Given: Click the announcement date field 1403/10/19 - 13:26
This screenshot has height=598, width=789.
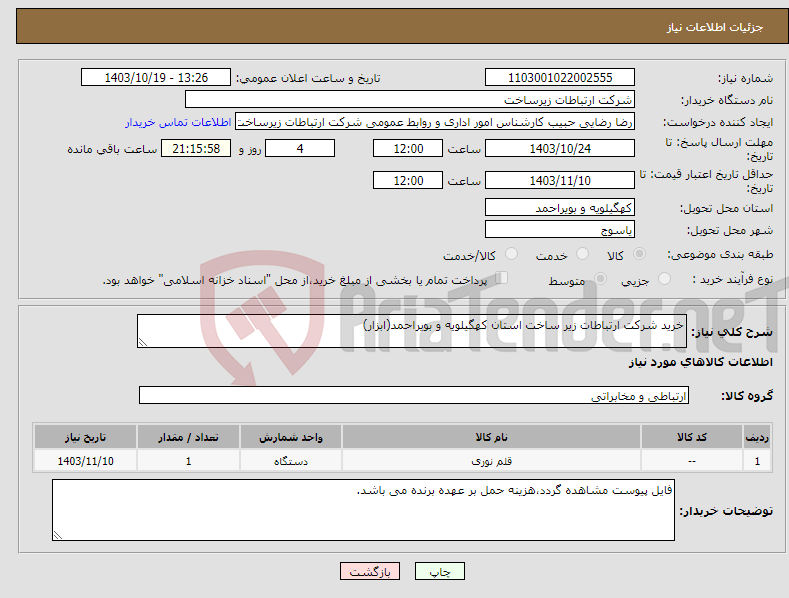Looking at the screenshot, I should click(x=156, y=78).
